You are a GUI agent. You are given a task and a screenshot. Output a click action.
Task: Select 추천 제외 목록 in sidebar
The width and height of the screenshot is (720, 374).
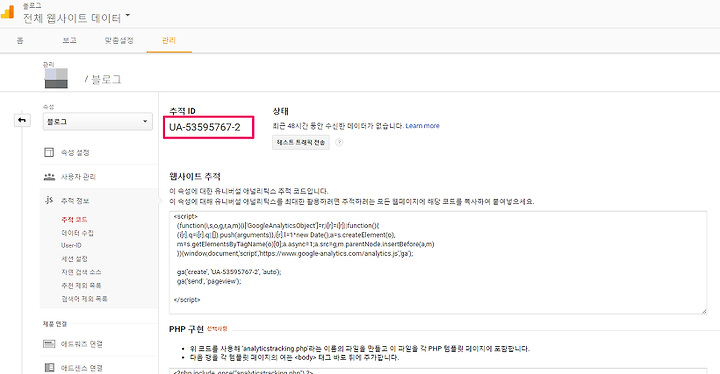point(81,286)
